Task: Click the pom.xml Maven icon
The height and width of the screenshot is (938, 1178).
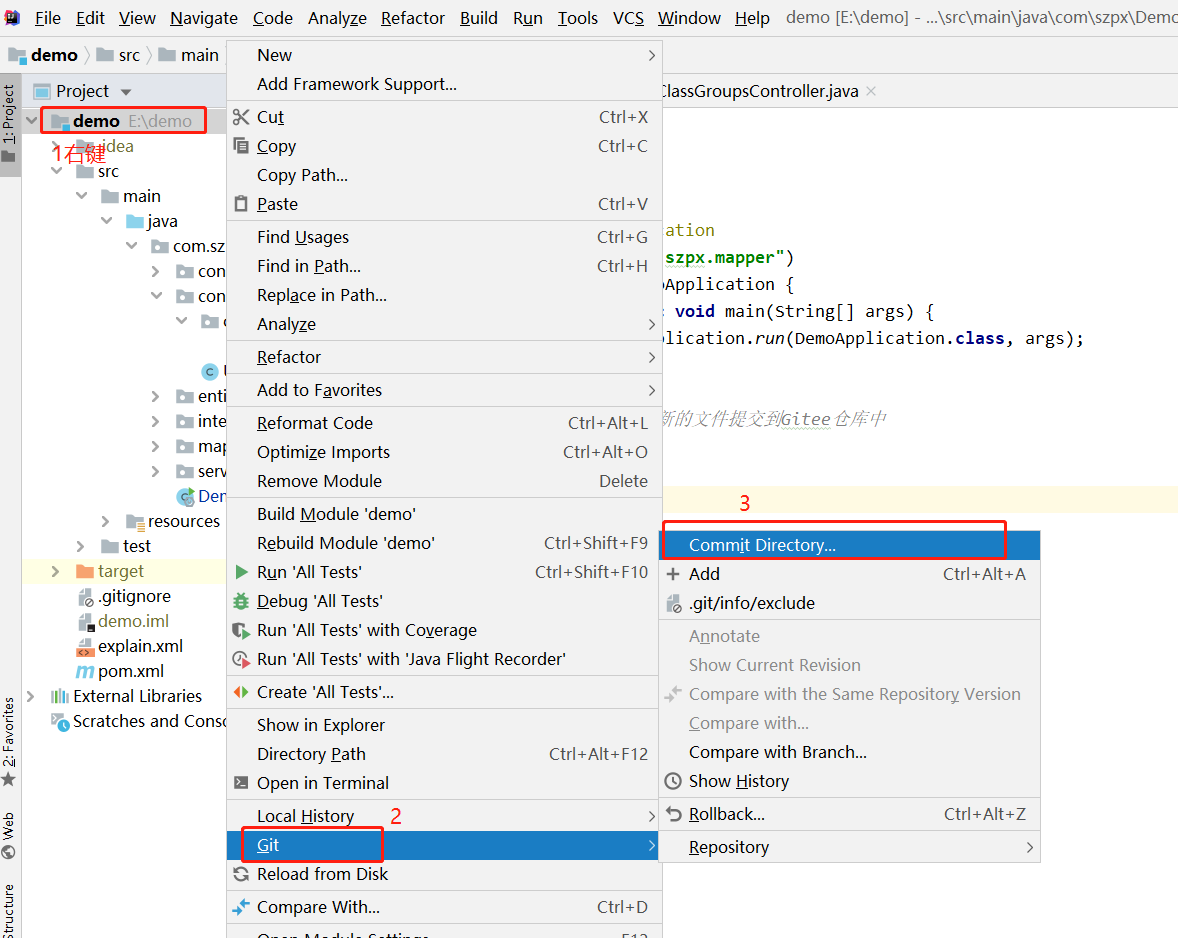Action: (85, 671)
